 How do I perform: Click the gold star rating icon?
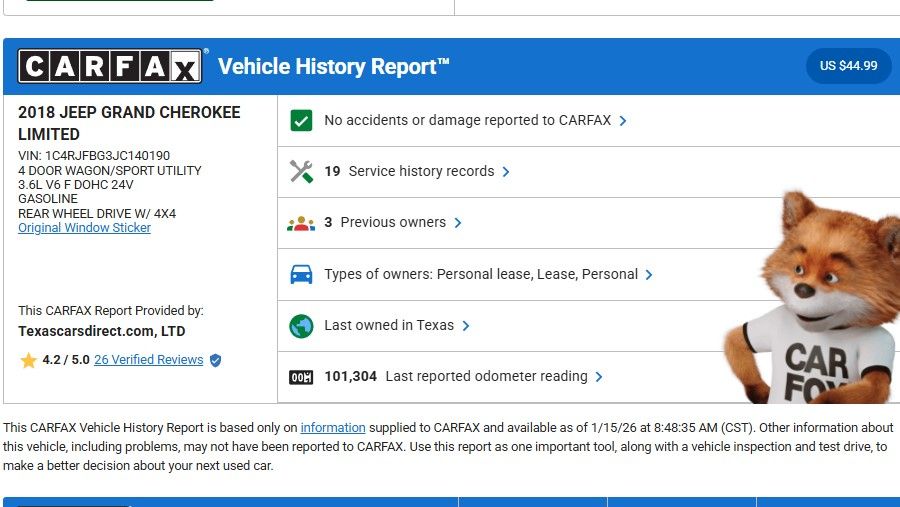coord(28,360)
